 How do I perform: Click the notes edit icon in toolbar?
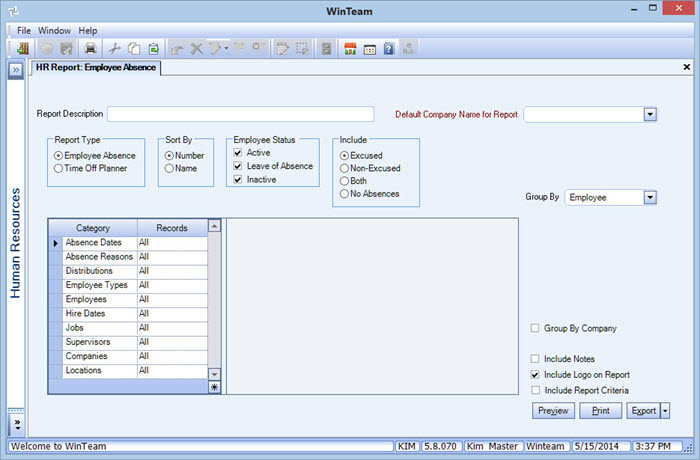pyautogui.click(x=282, y=49)
